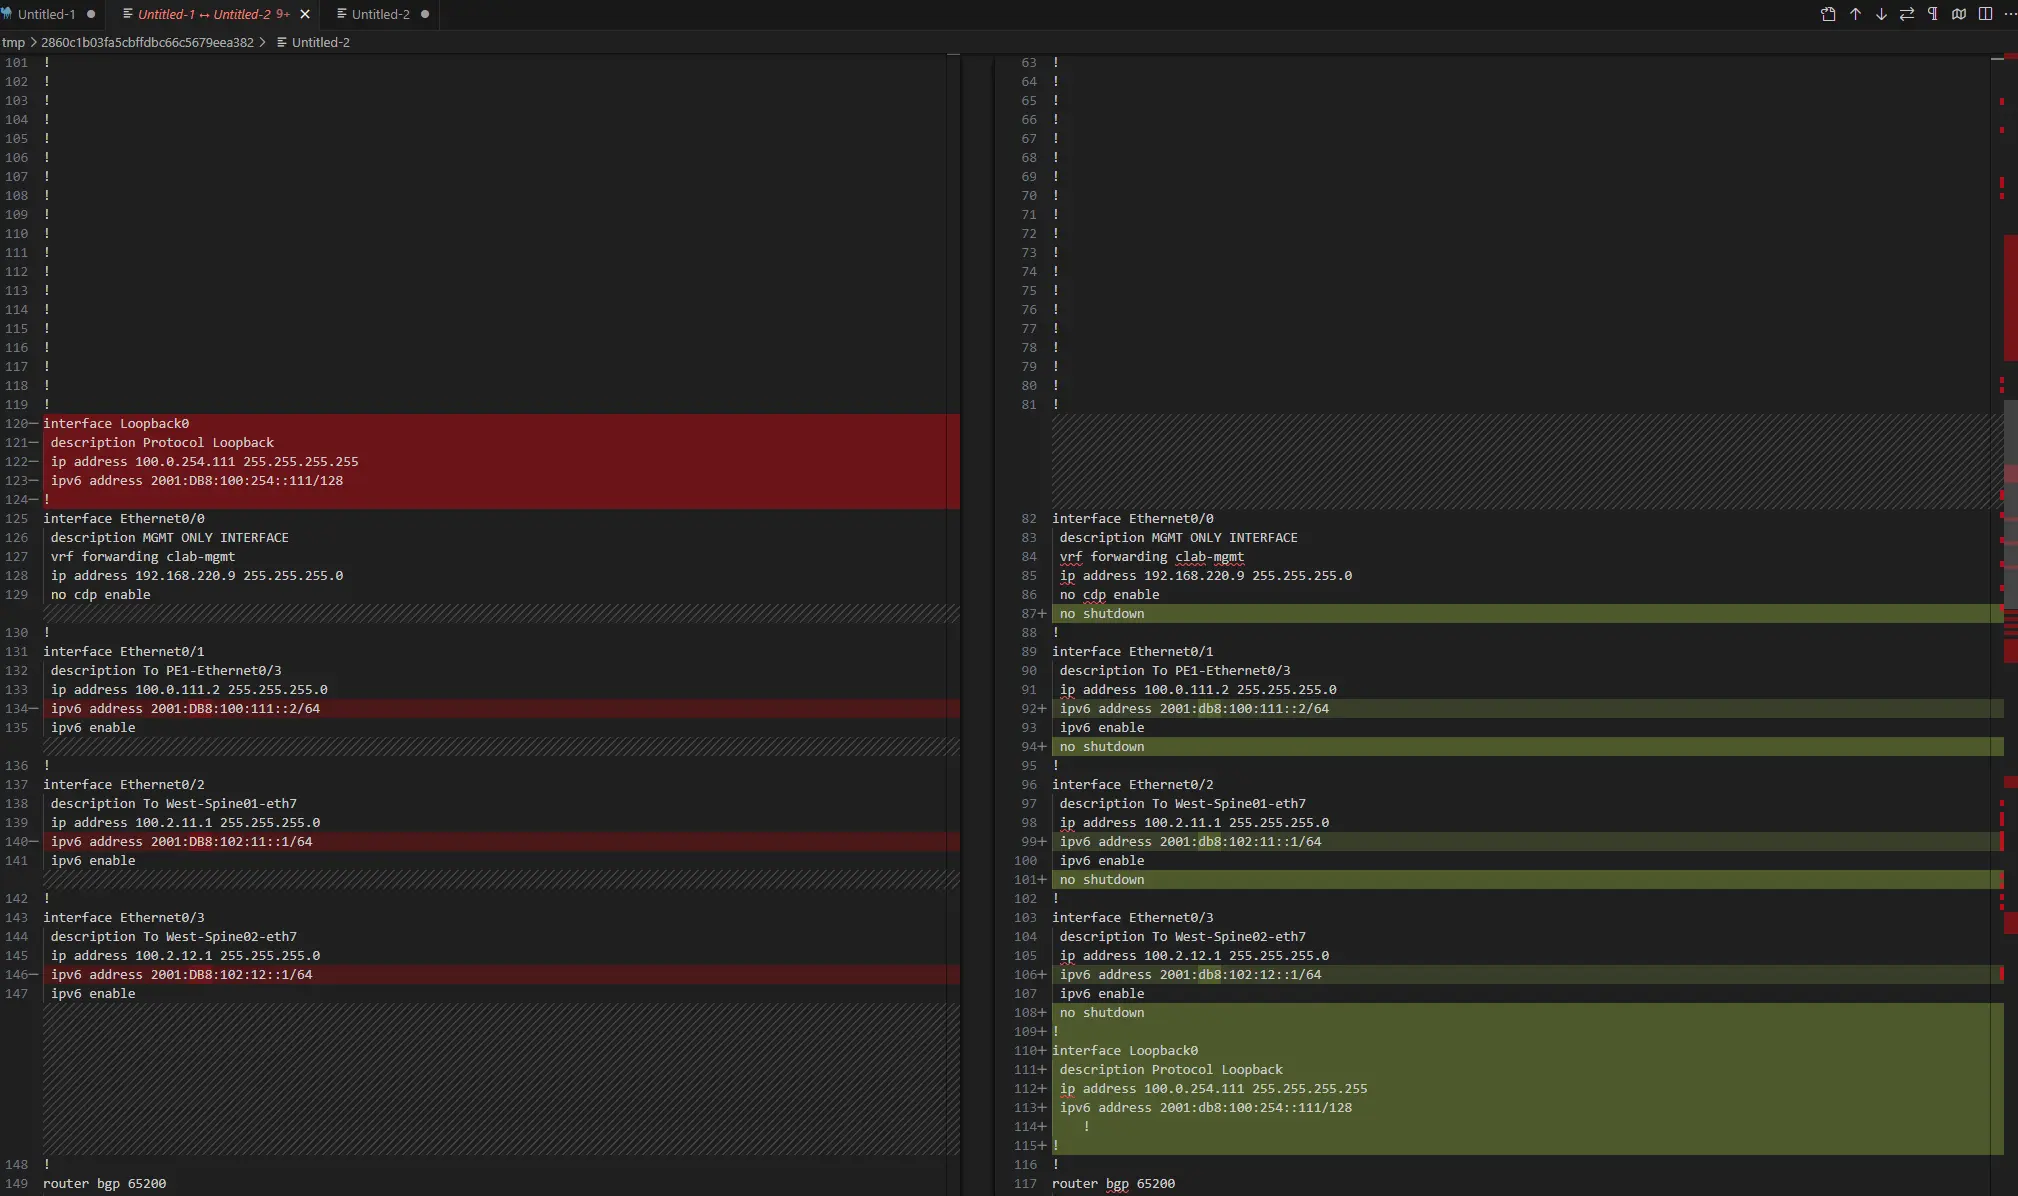Toggle collapse unchanged regions map icon
Image resolution: width=2018 pixels, height=1196 pixels.
(1959, 14)
